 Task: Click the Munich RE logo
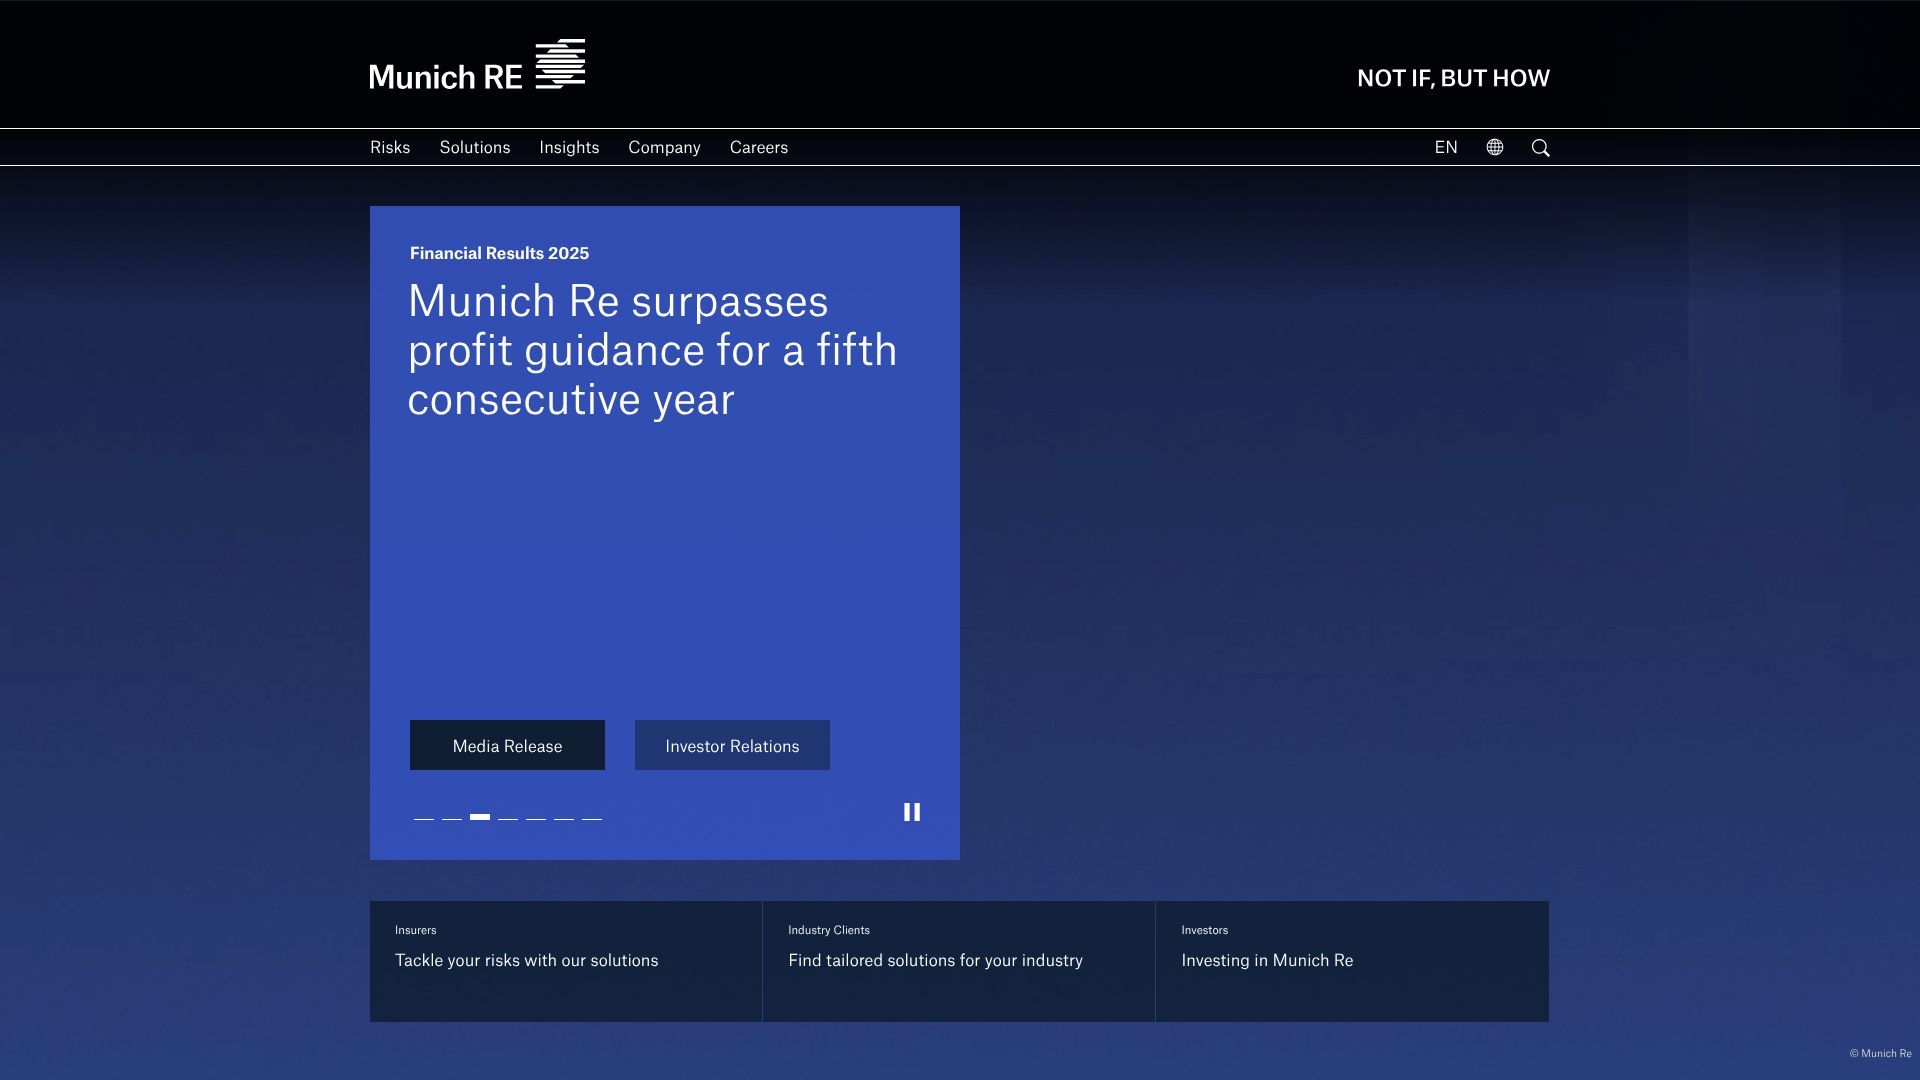click(x=477, y=65)
